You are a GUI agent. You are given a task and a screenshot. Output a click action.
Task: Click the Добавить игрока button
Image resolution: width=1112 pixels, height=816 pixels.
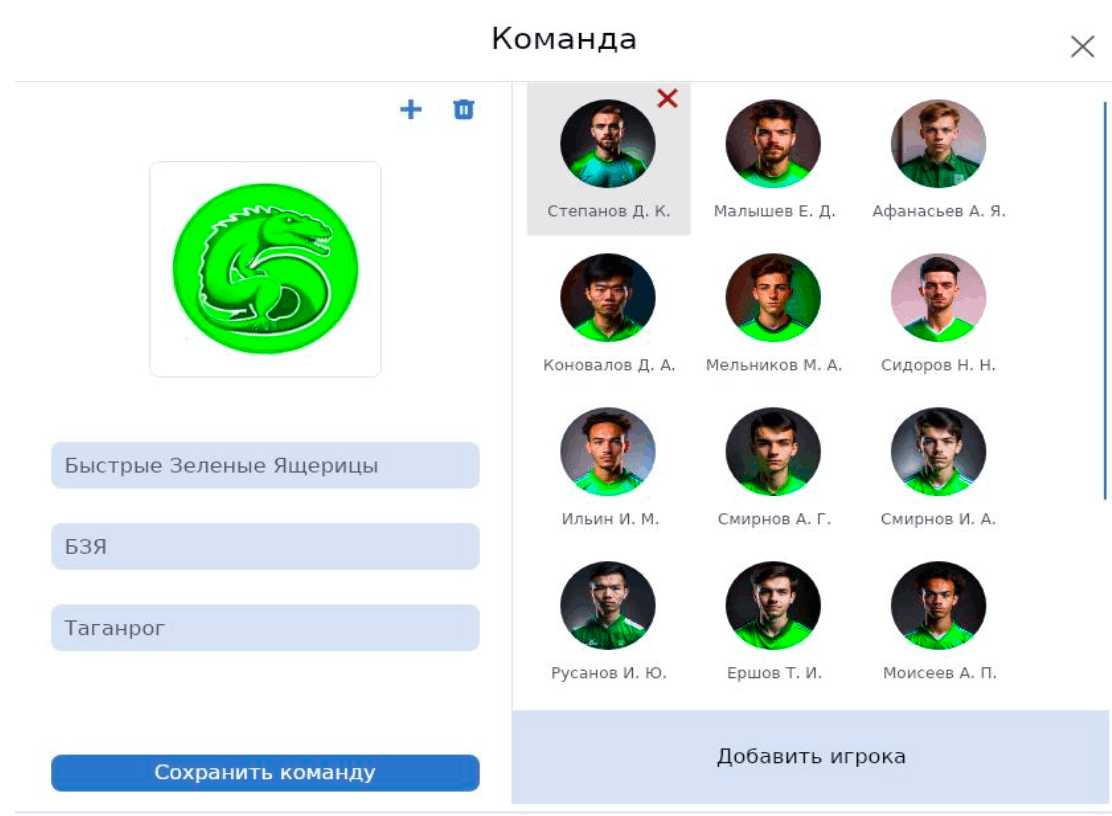click(811, 756)
